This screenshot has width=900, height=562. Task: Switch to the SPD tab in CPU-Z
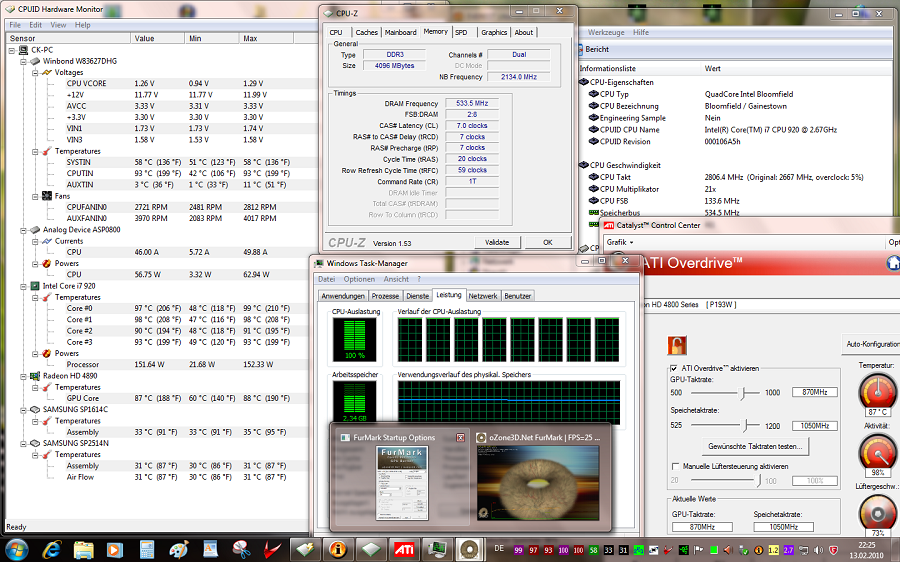pos(461,33)
